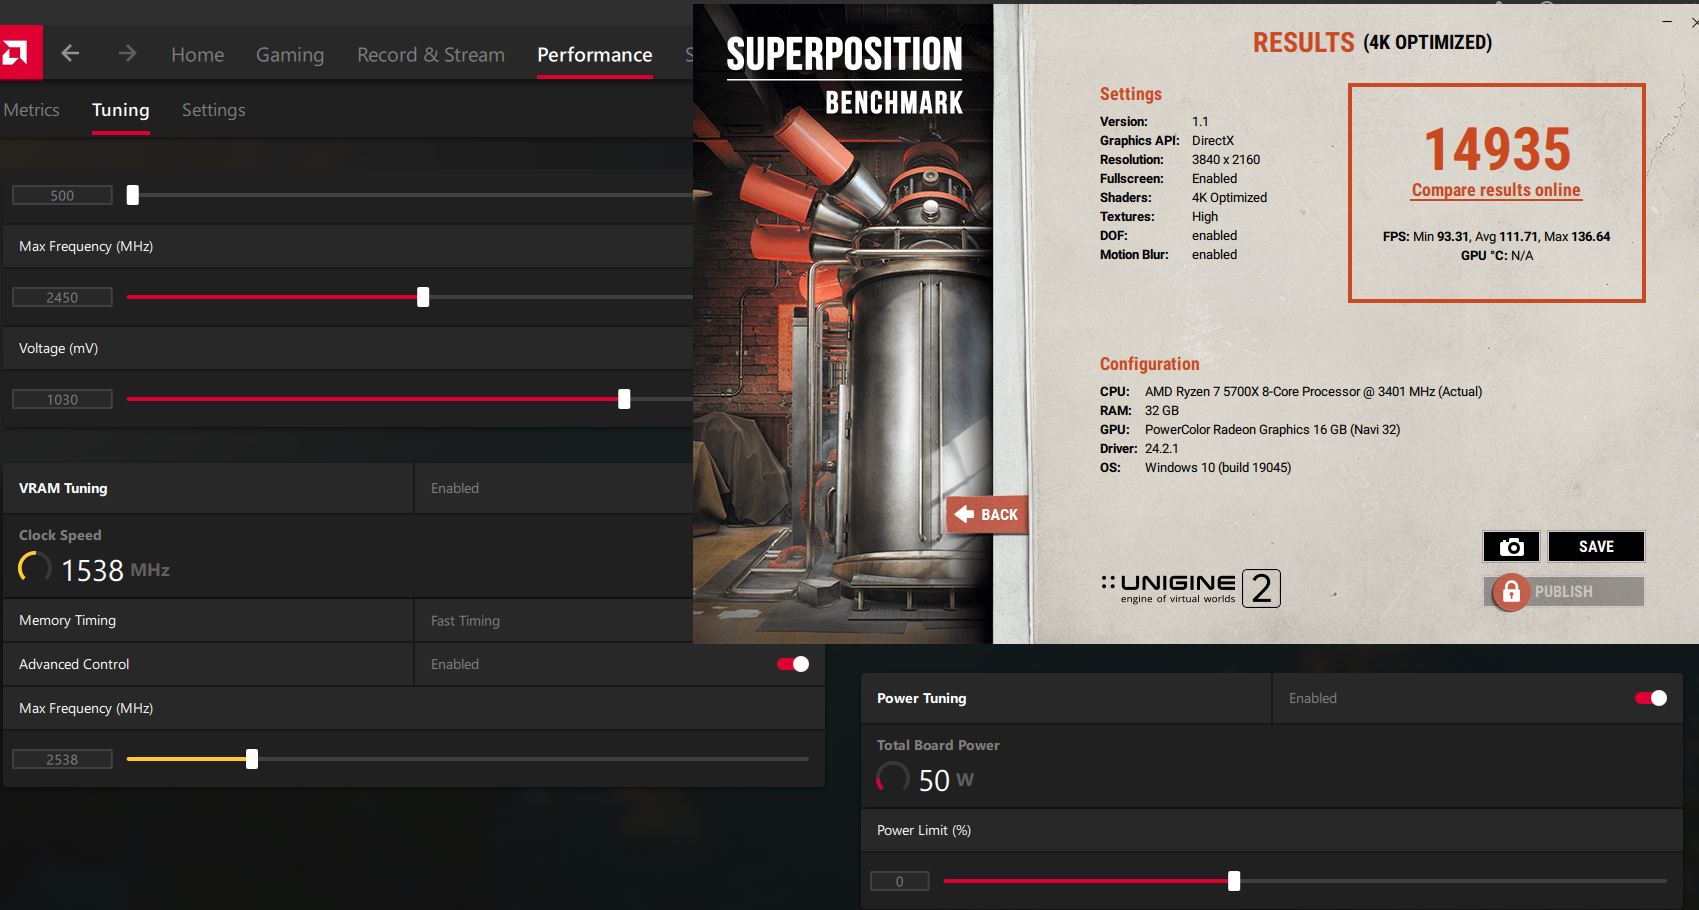Click the Voltage (mV) label
The image size is (1699, 910).
pyautogui.click(x=58, y=349)
